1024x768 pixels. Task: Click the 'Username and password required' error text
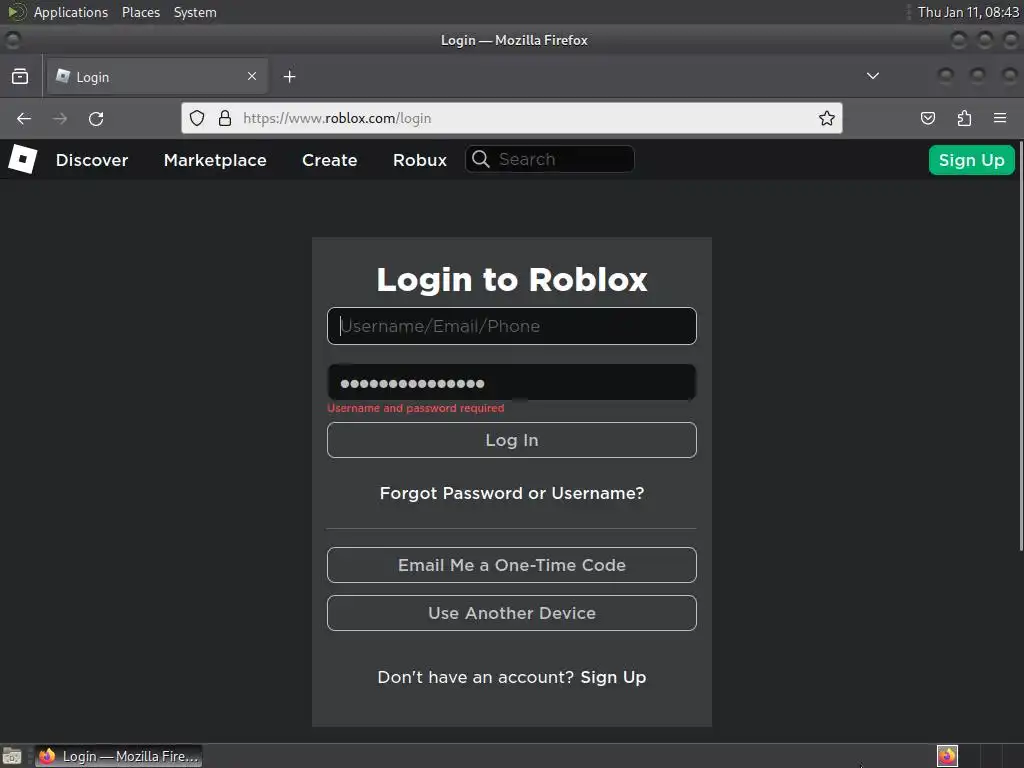click(x=416, y=408)
